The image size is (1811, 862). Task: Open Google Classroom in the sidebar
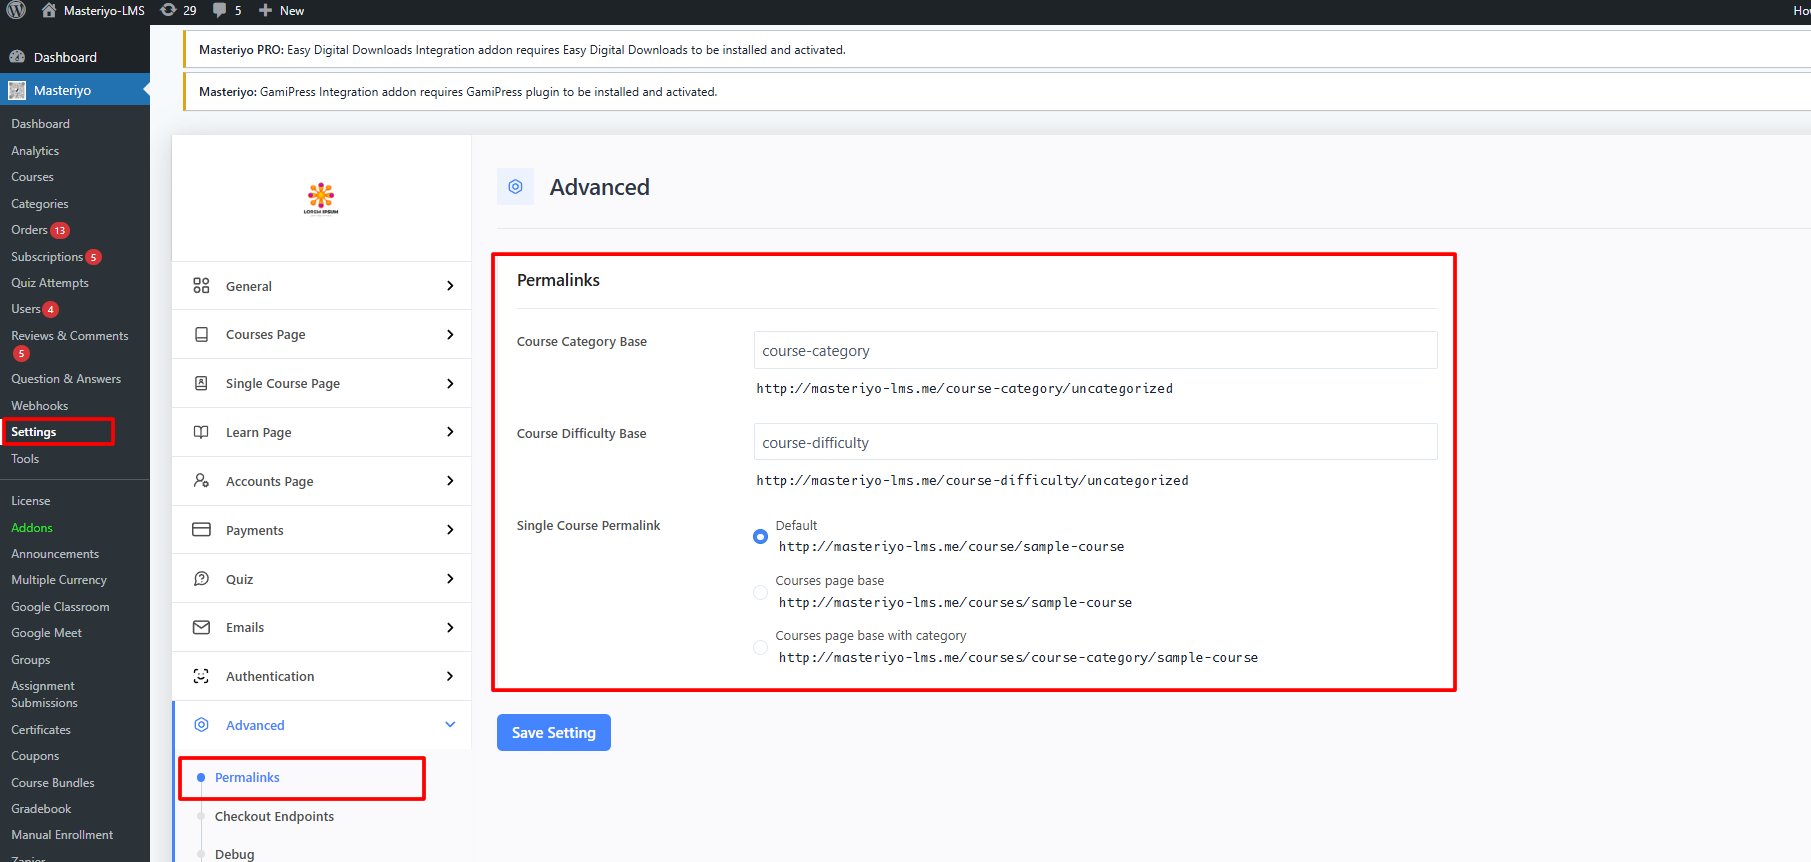60,607
